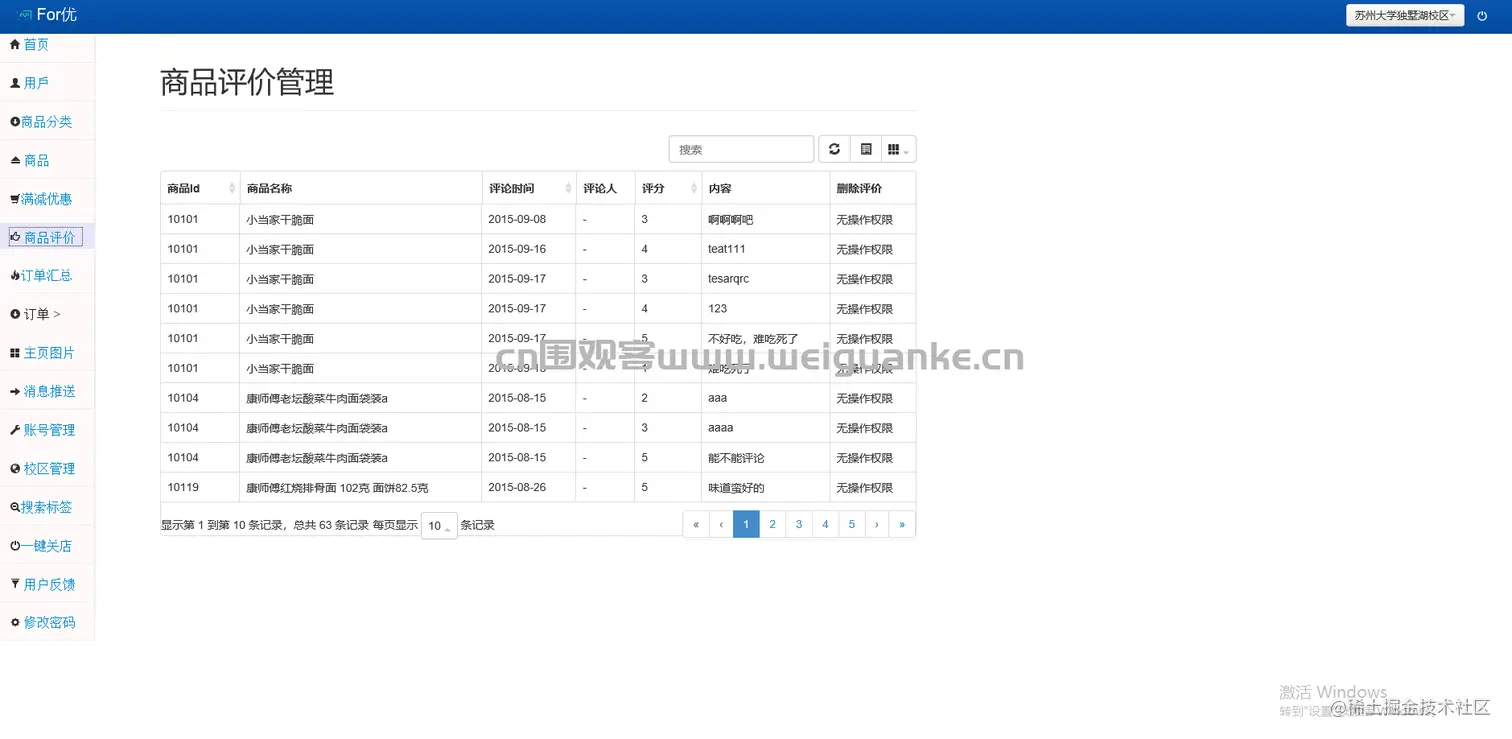
Task: Open 商品分类 from the sidebar
Action: click(41, 122)
